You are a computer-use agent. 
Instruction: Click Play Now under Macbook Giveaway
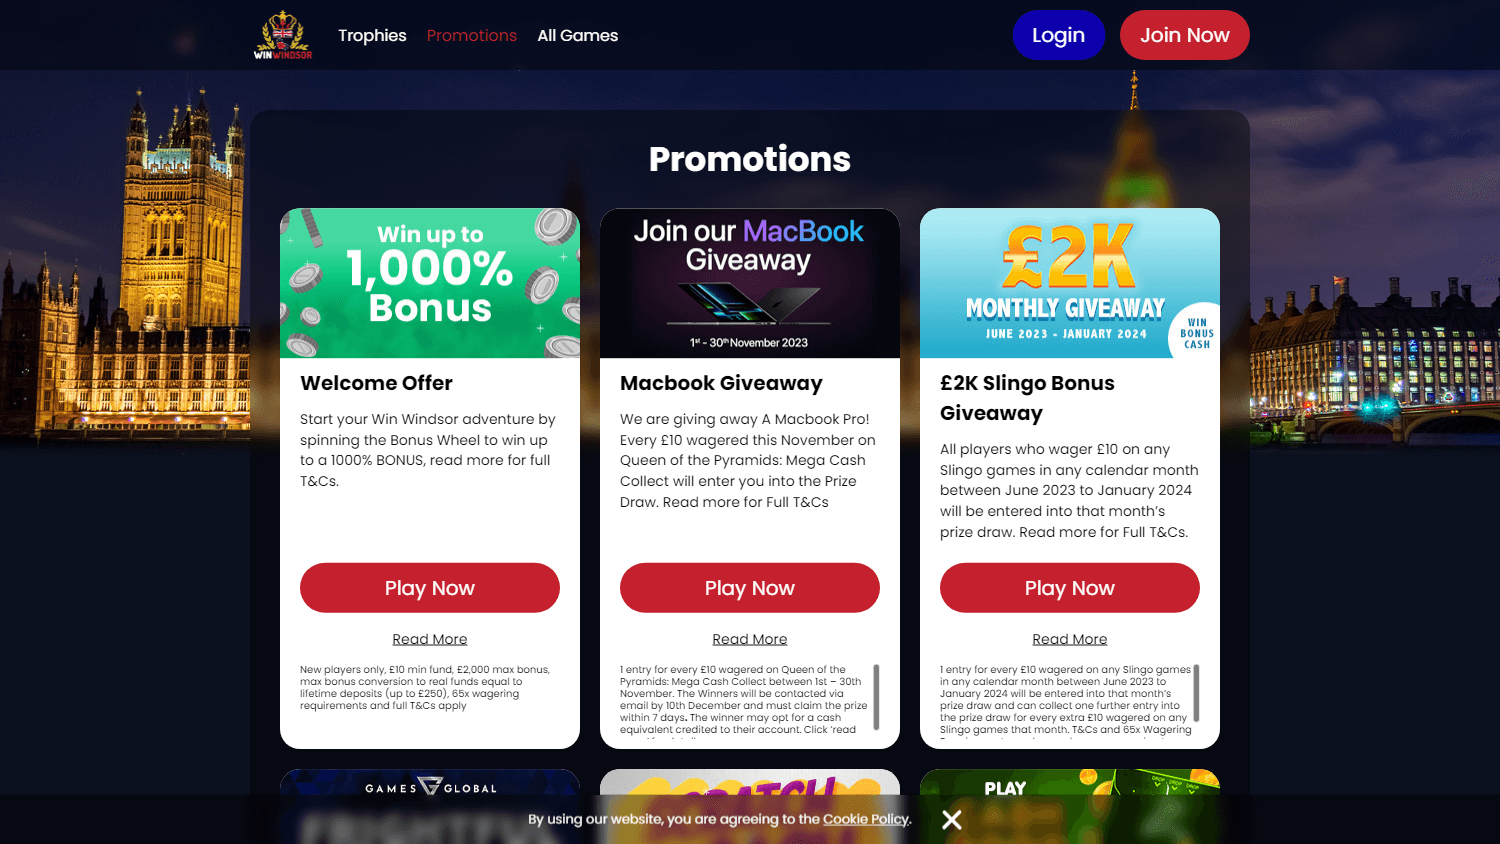pyautogui.click(x=750, y=588)
